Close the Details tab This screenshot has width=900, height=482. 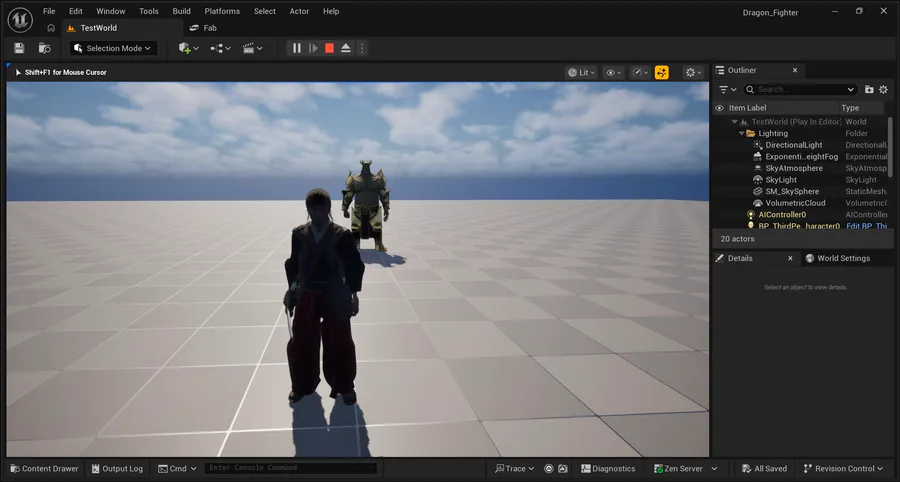(790, 258)
